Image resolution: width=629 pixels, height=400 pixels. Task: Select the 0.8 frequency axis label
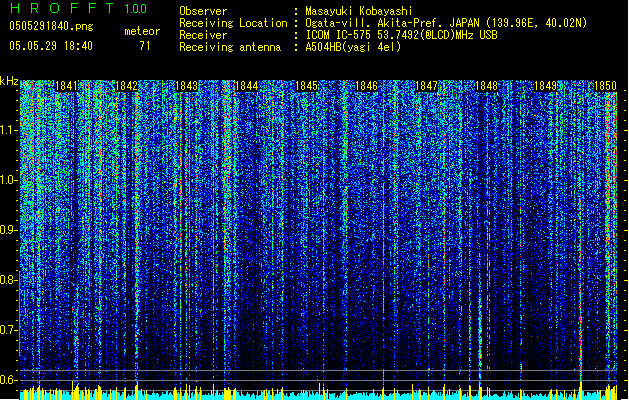point(9,280)
